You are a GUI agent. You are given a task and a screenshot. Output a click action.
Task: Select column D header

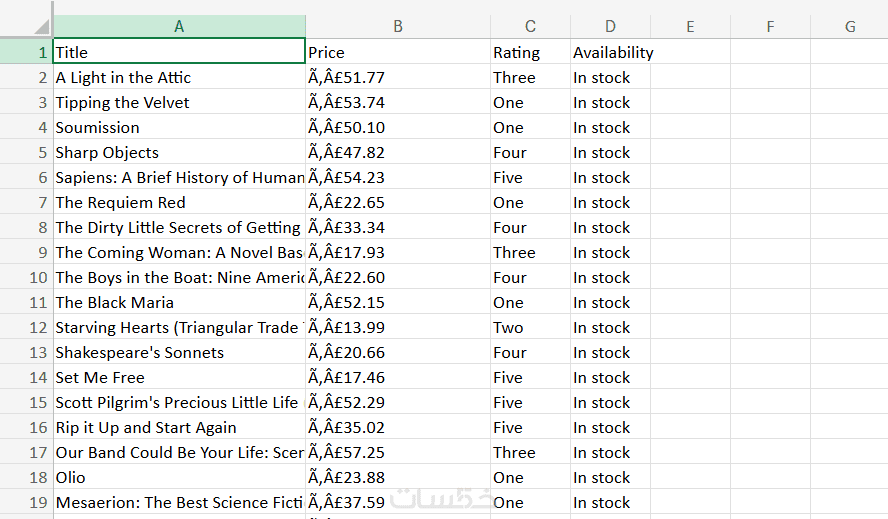[610, 27]
